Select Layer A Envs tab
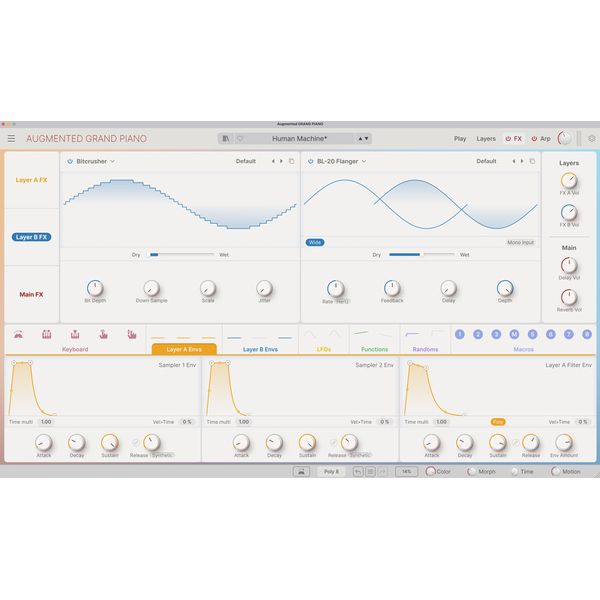This screenshot has height=600, width=600. click(184, 349)
